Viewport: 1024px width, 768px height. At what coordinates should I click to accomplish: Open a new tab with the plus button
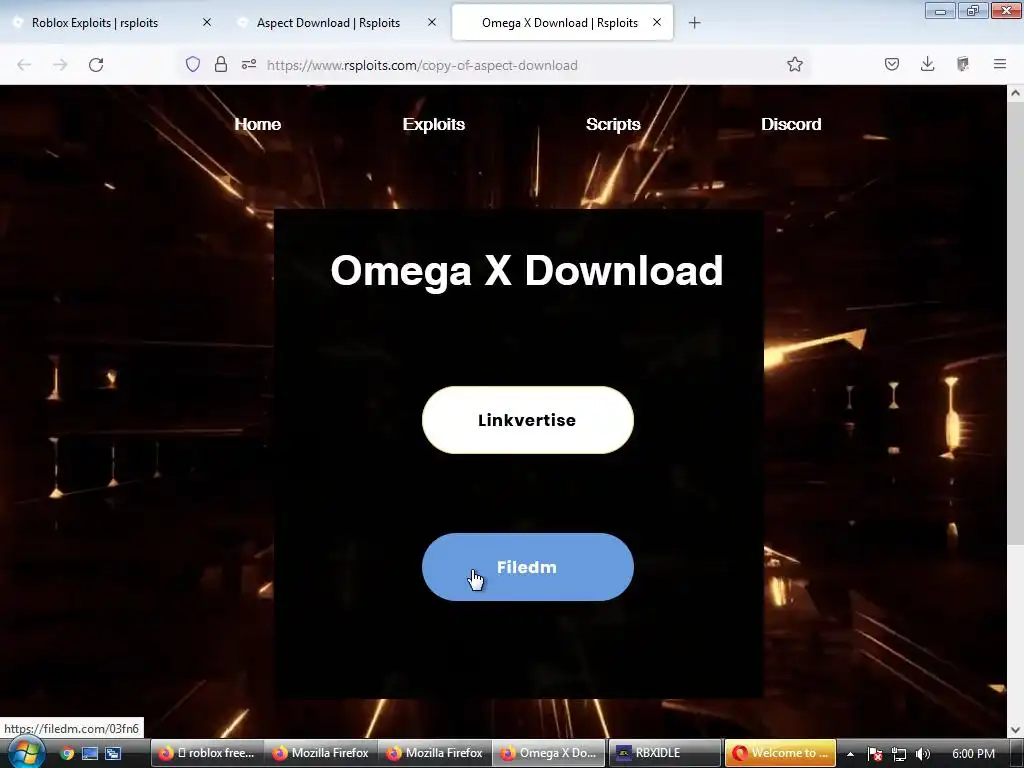pyautogui.click(x=695, y=23)
